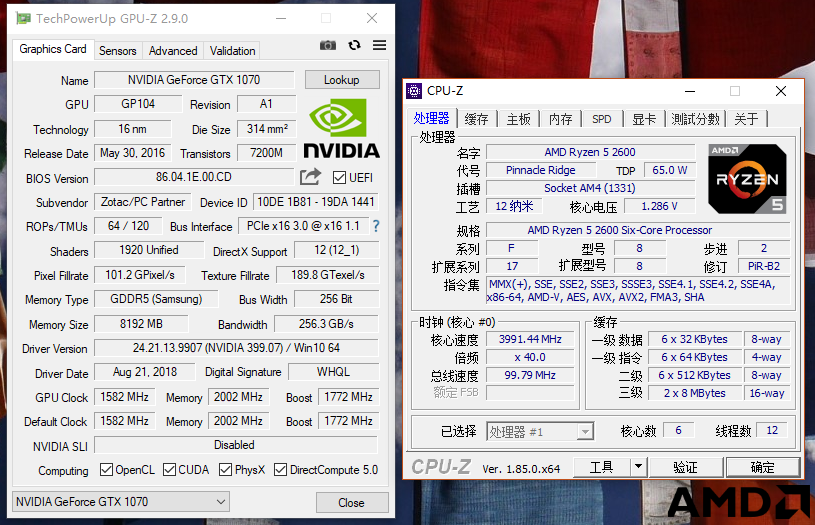815x525 pixels.
Task: Take a screenshot with GPU-Z camera icon
Action: pyautogui.click(x=327, y=45)
